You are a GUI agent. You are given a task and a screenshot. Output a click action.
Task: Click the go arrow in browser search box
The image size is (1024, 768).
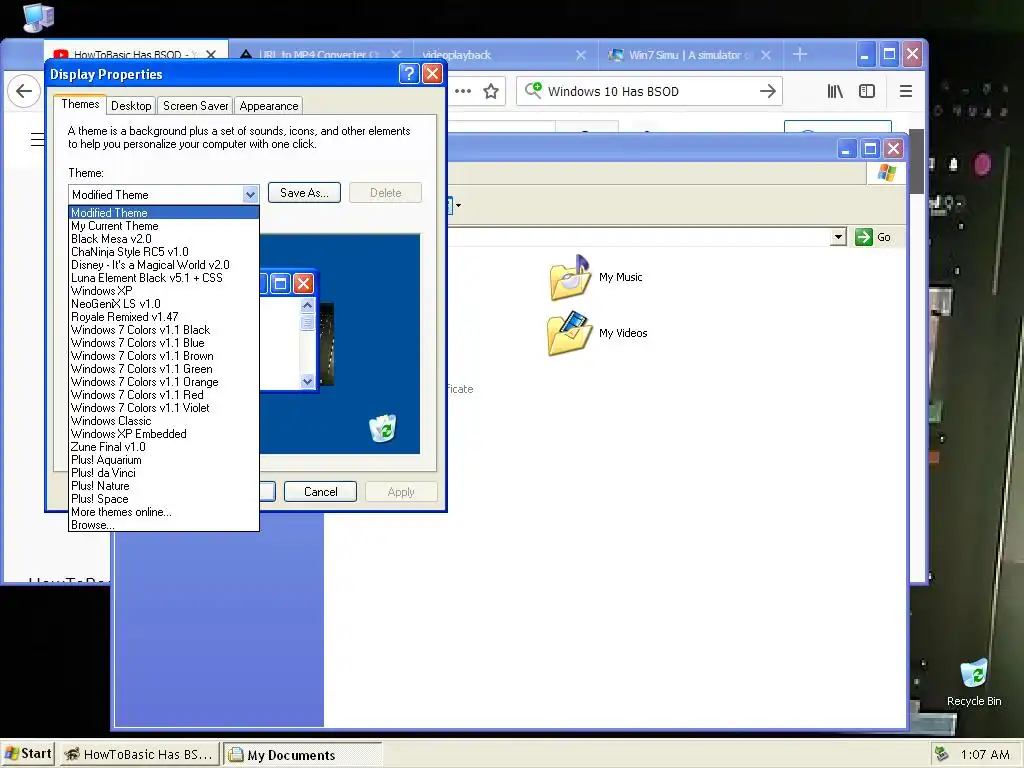768,91
